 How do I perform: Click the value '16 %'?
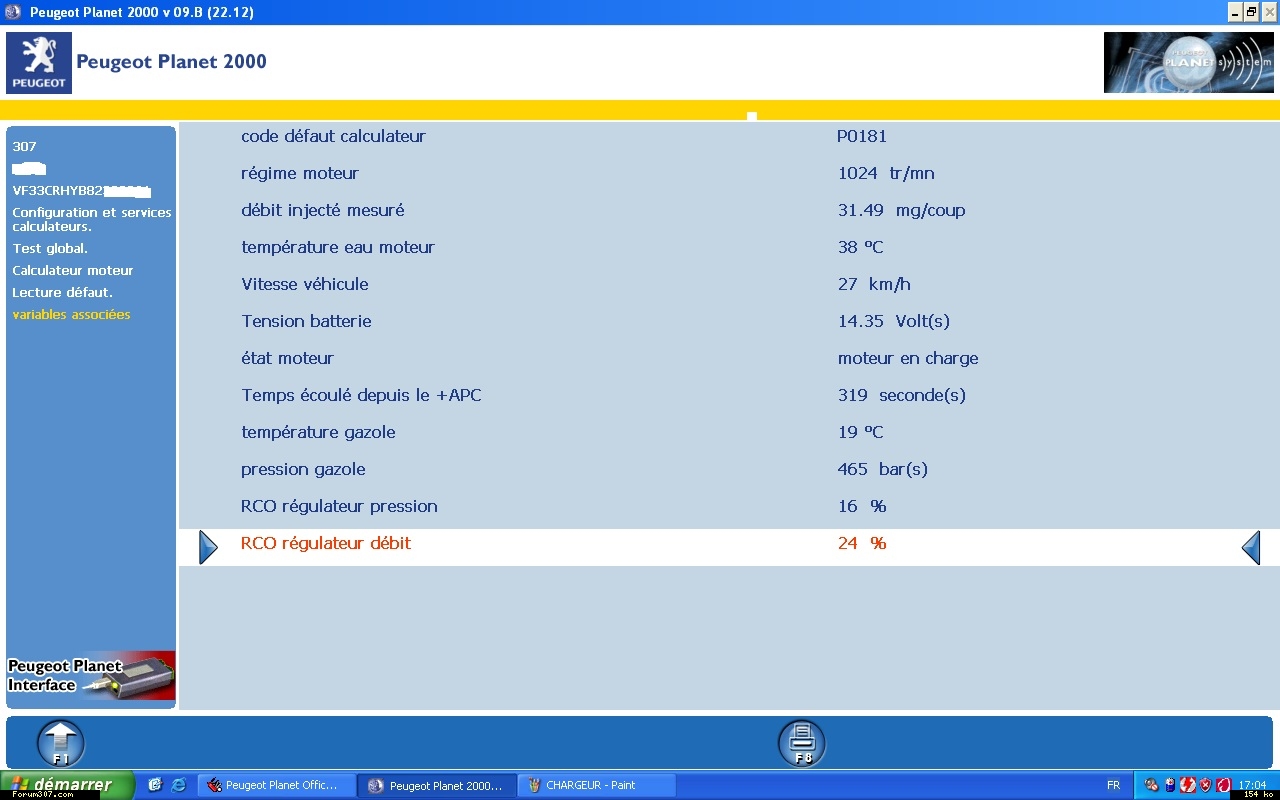pos(862,506)
